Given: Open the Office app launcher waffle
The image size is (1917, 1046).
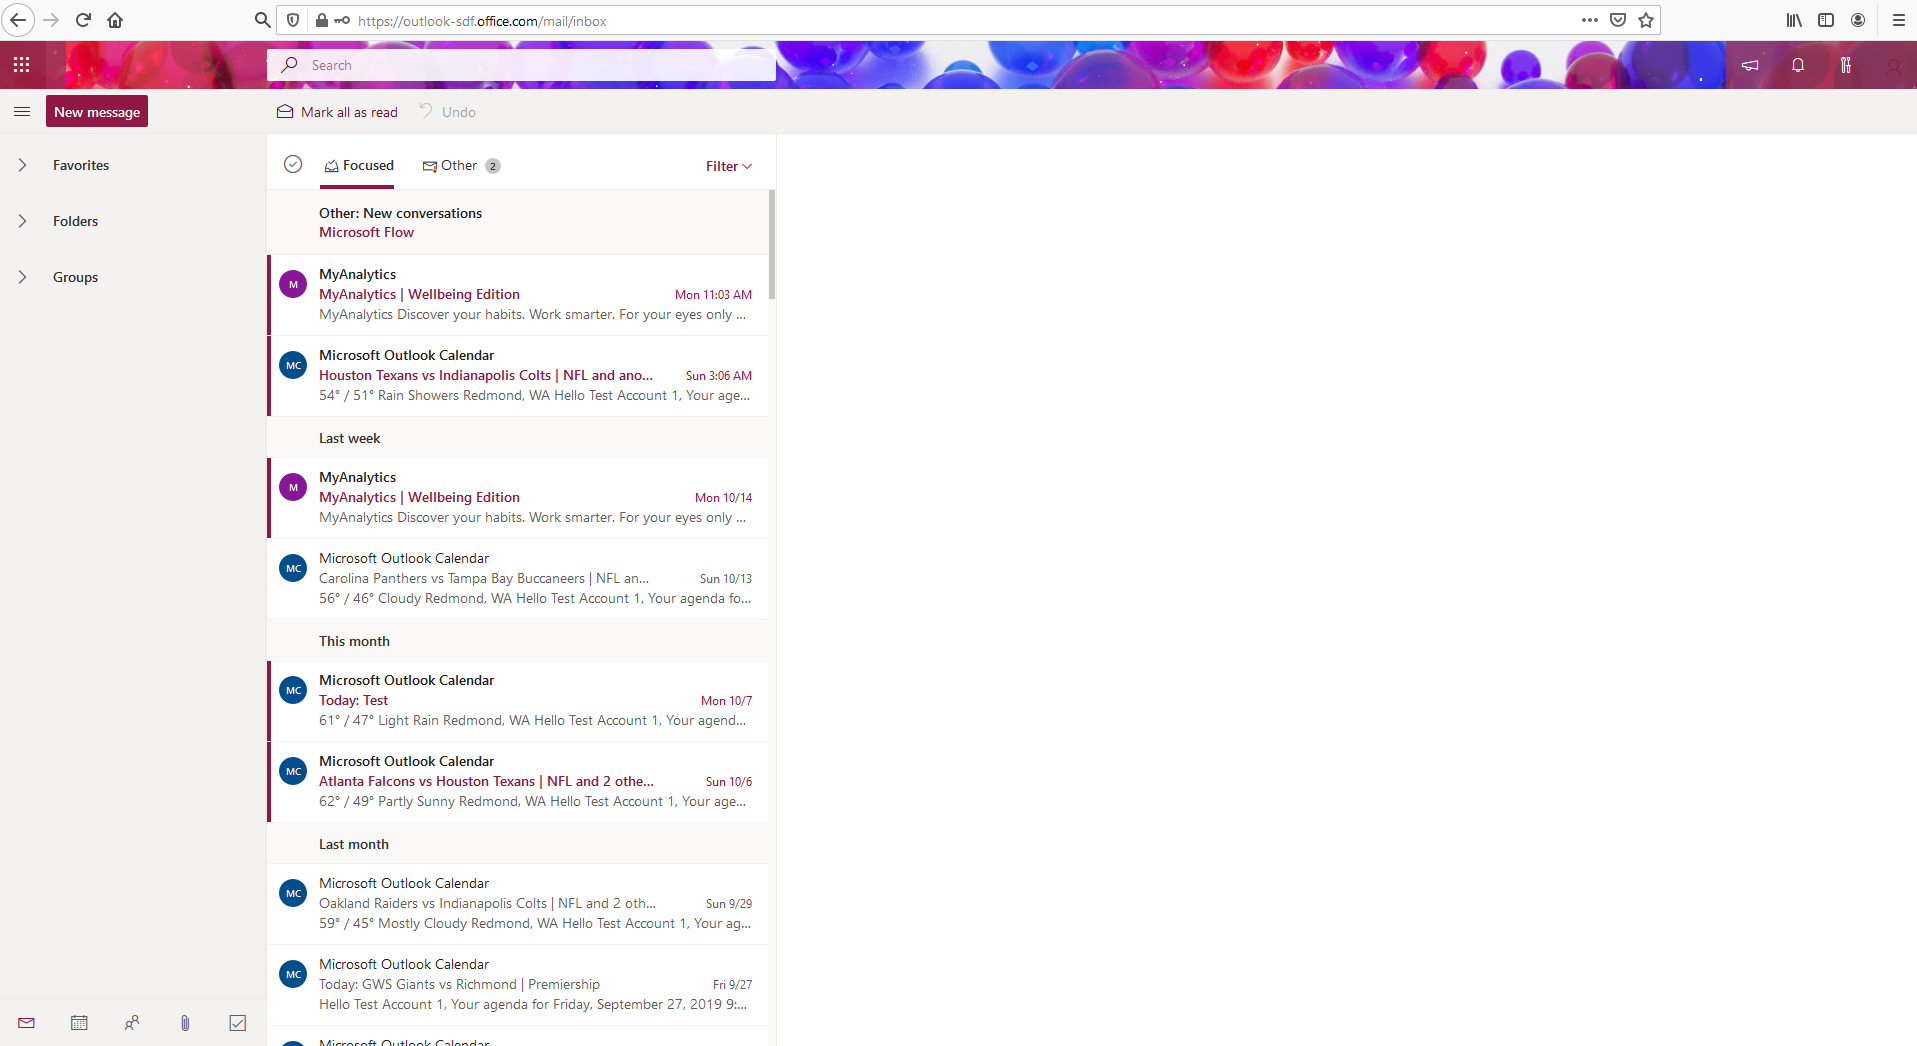Looking at the screenshot, I should point(21,64).
